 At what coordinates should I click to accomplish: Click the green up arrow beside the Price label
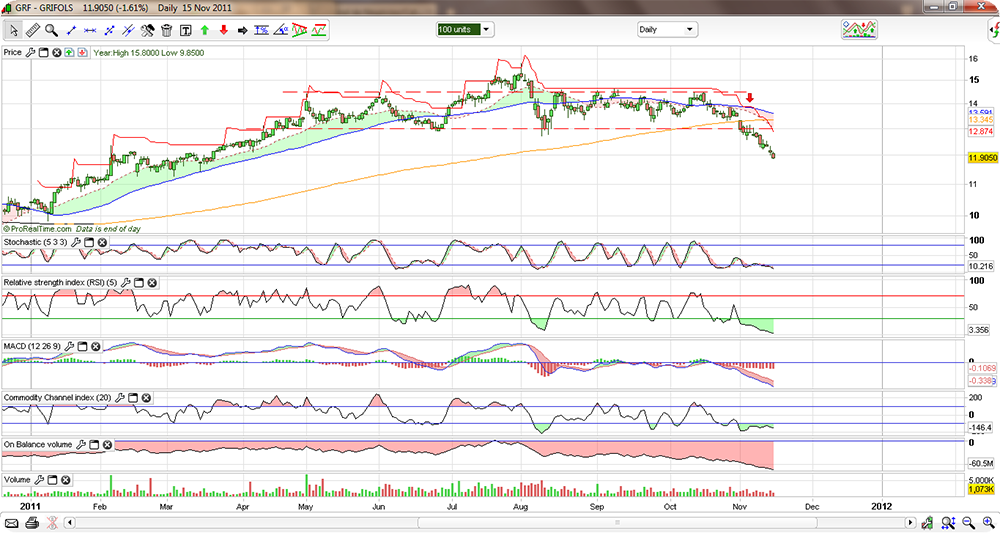coord(69,53)
